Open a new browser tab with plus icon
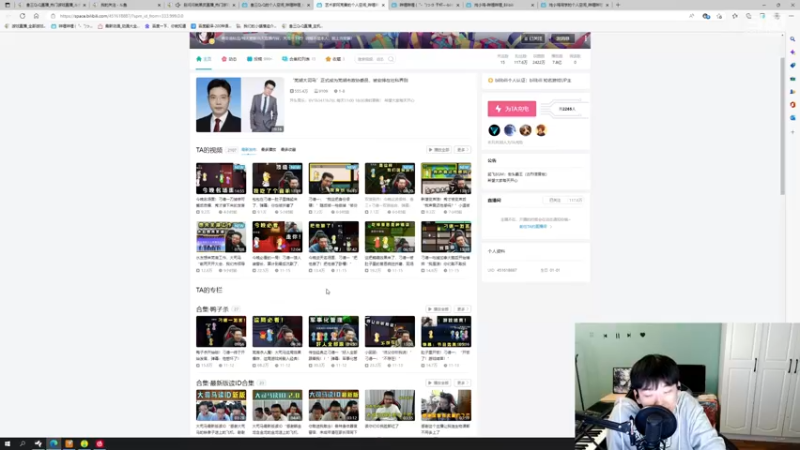Screen dimensions: 800x450 click(618, 5)
